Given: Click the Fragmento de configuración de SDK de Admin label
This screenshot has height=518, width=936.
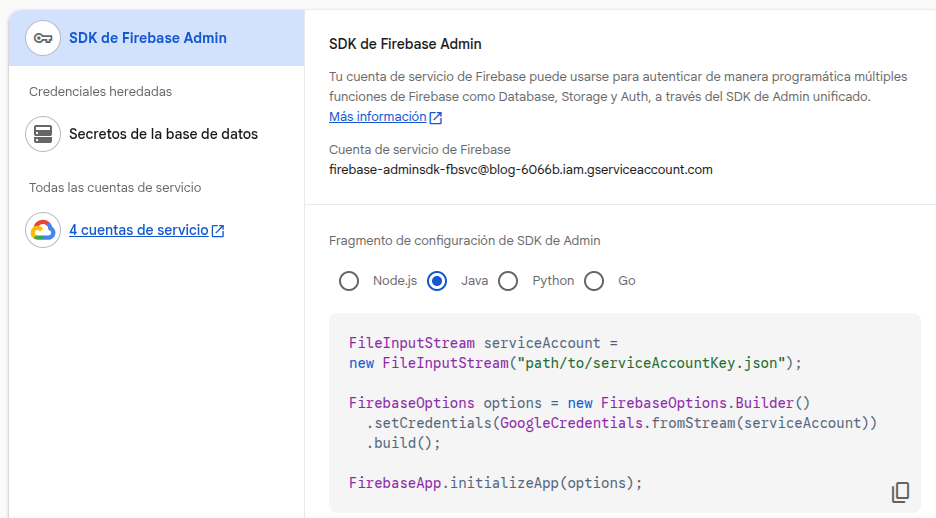Looking at the screenshot, I should (x=464, y=240).
